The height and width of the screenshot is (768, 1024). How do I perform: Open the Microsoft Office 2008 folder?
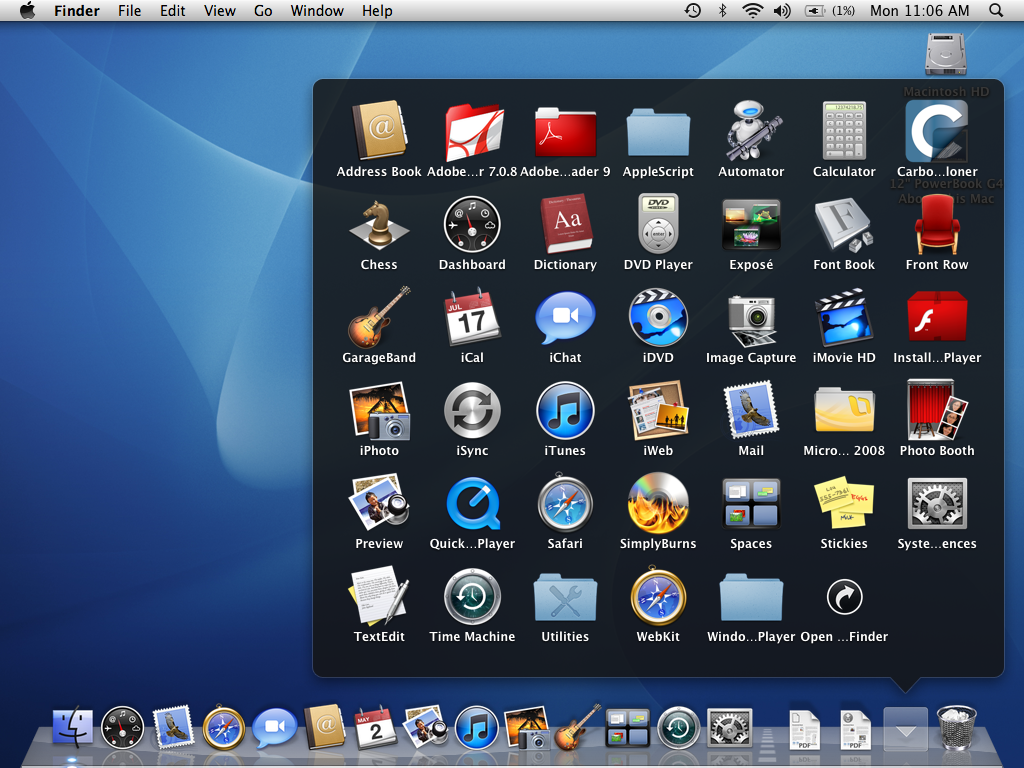coord(844,410)
